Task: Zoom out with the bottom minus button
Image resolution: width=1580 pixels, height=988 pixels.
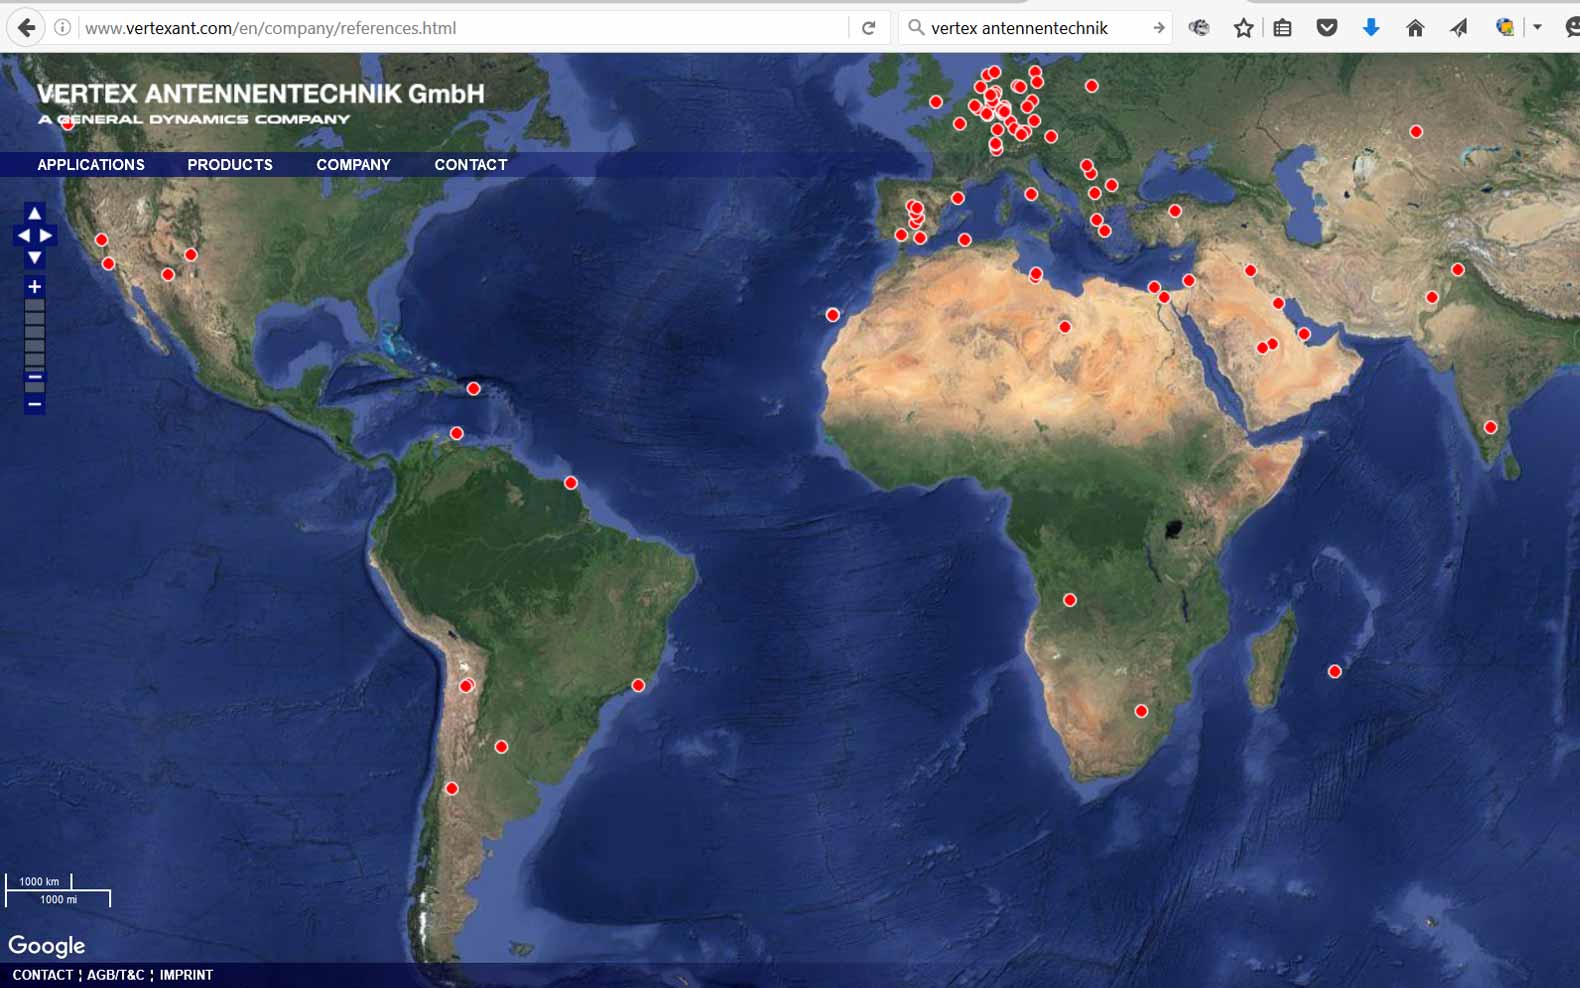Action: (x=34, y=405)
